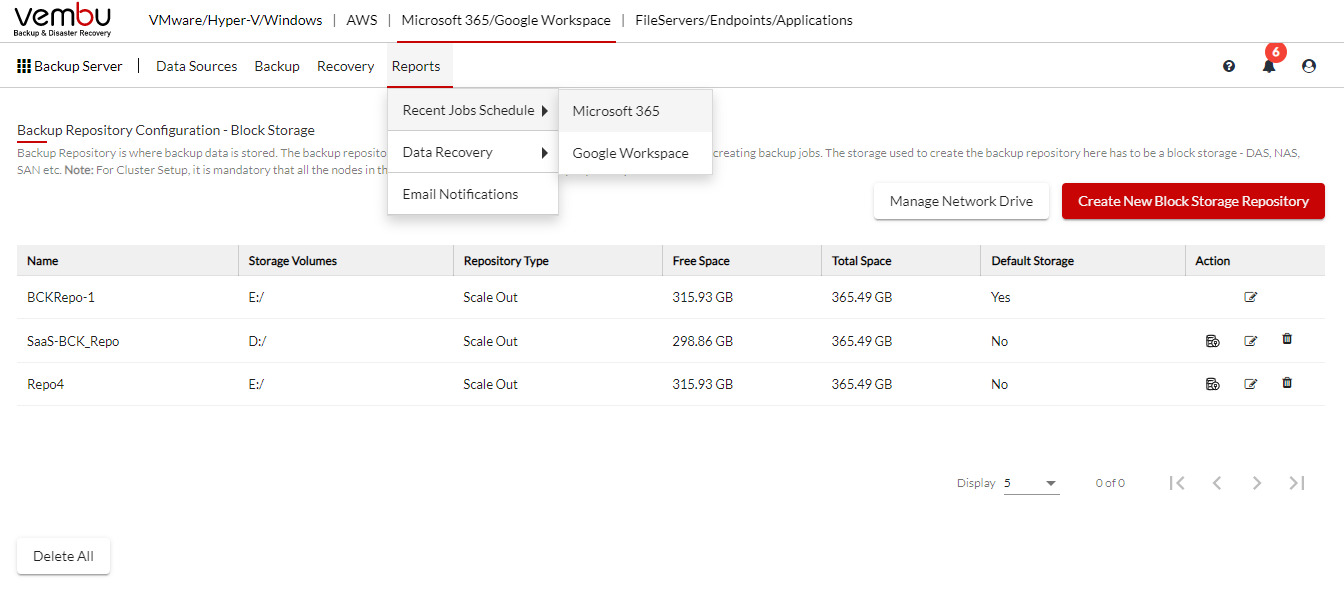Image resolution: width=1344 pixels, height=596 pixels.
Task: Open the Backup menu
Action: 277,66
